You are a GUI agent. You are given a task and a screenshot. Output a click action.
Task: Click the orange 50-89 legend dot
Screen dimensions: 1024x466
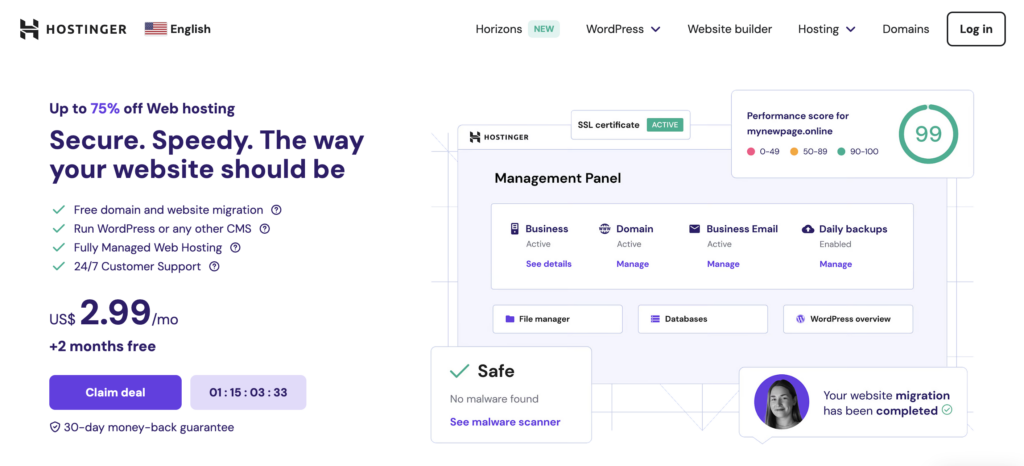[x=794, y=151]
